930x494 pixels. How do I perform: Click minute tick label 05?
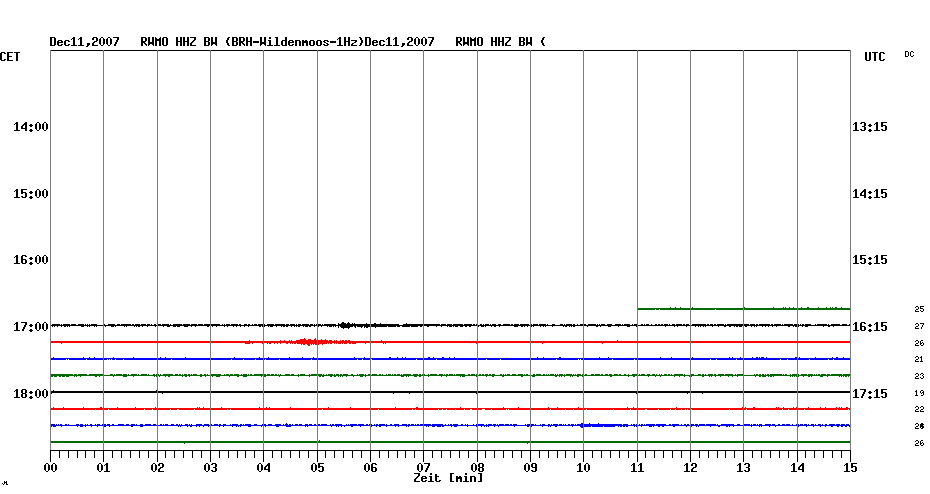[317, 467]
